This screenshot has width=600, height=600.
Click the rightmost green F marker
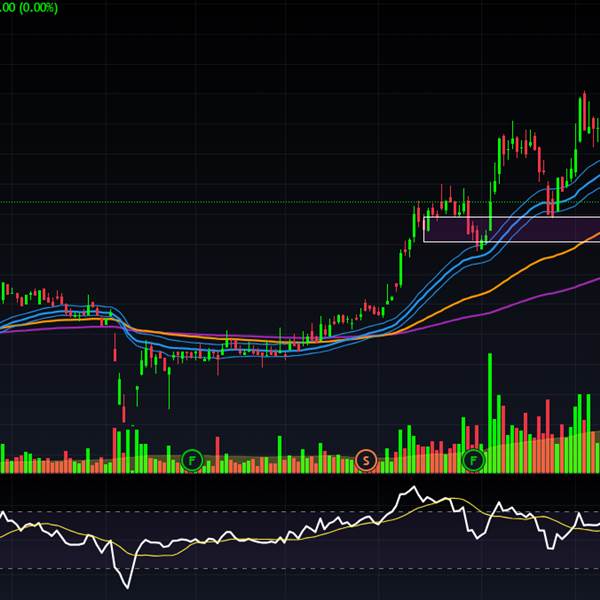click(x=474, y=461)
